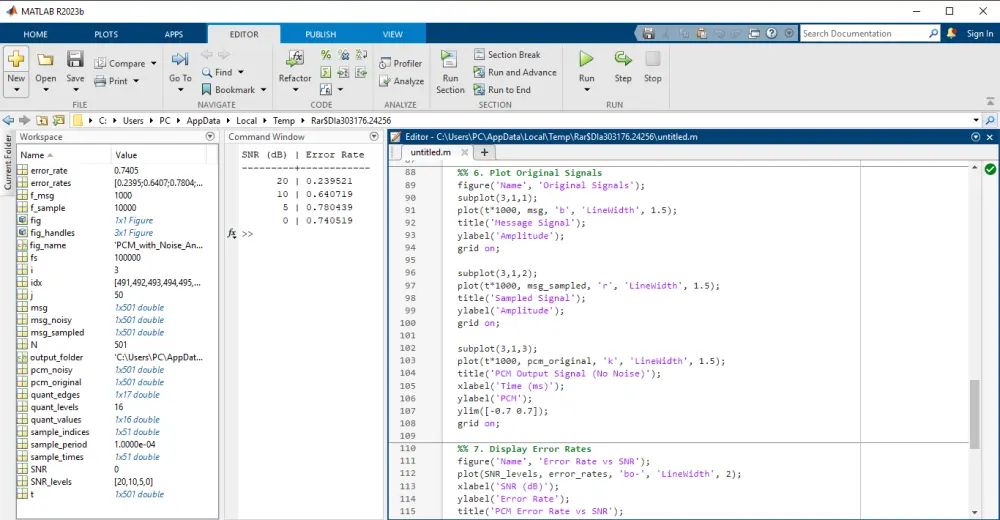This screenshot has height=520, width=1000.
Task: Click the increase indent icon
Action: pyautogui.click(x=343, y=72)
